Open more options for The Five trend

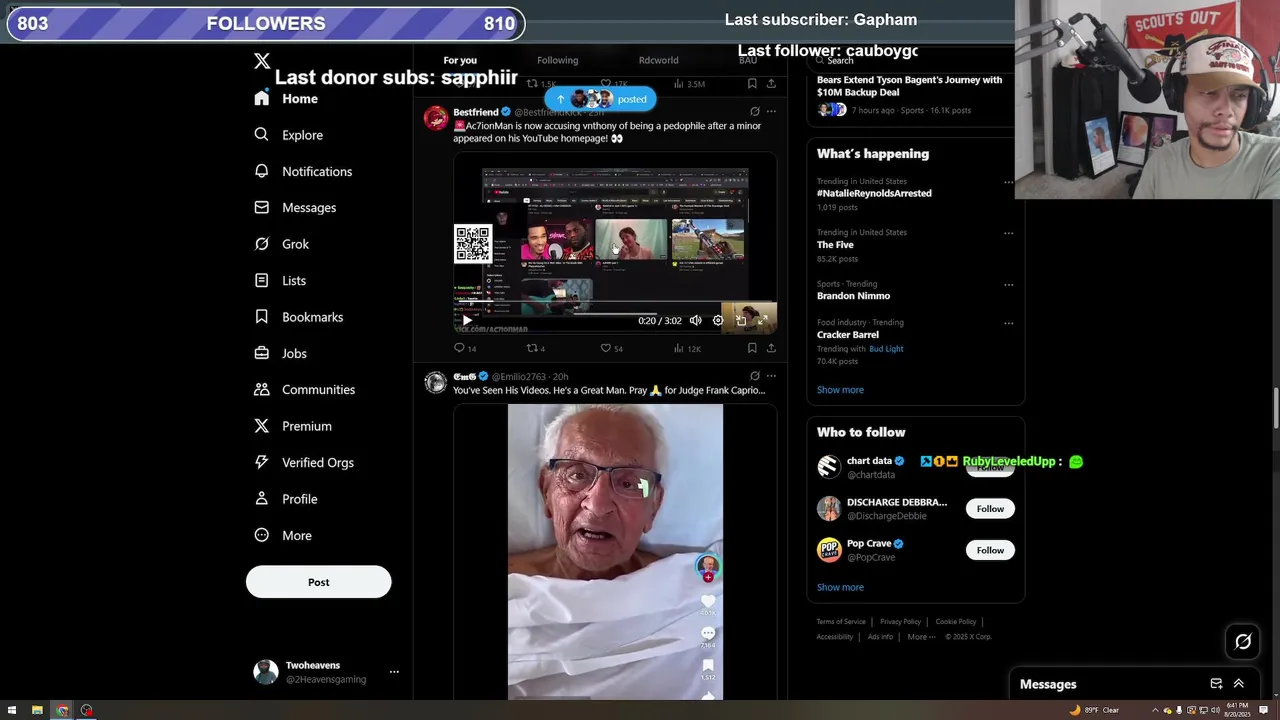coord(1008,233)
